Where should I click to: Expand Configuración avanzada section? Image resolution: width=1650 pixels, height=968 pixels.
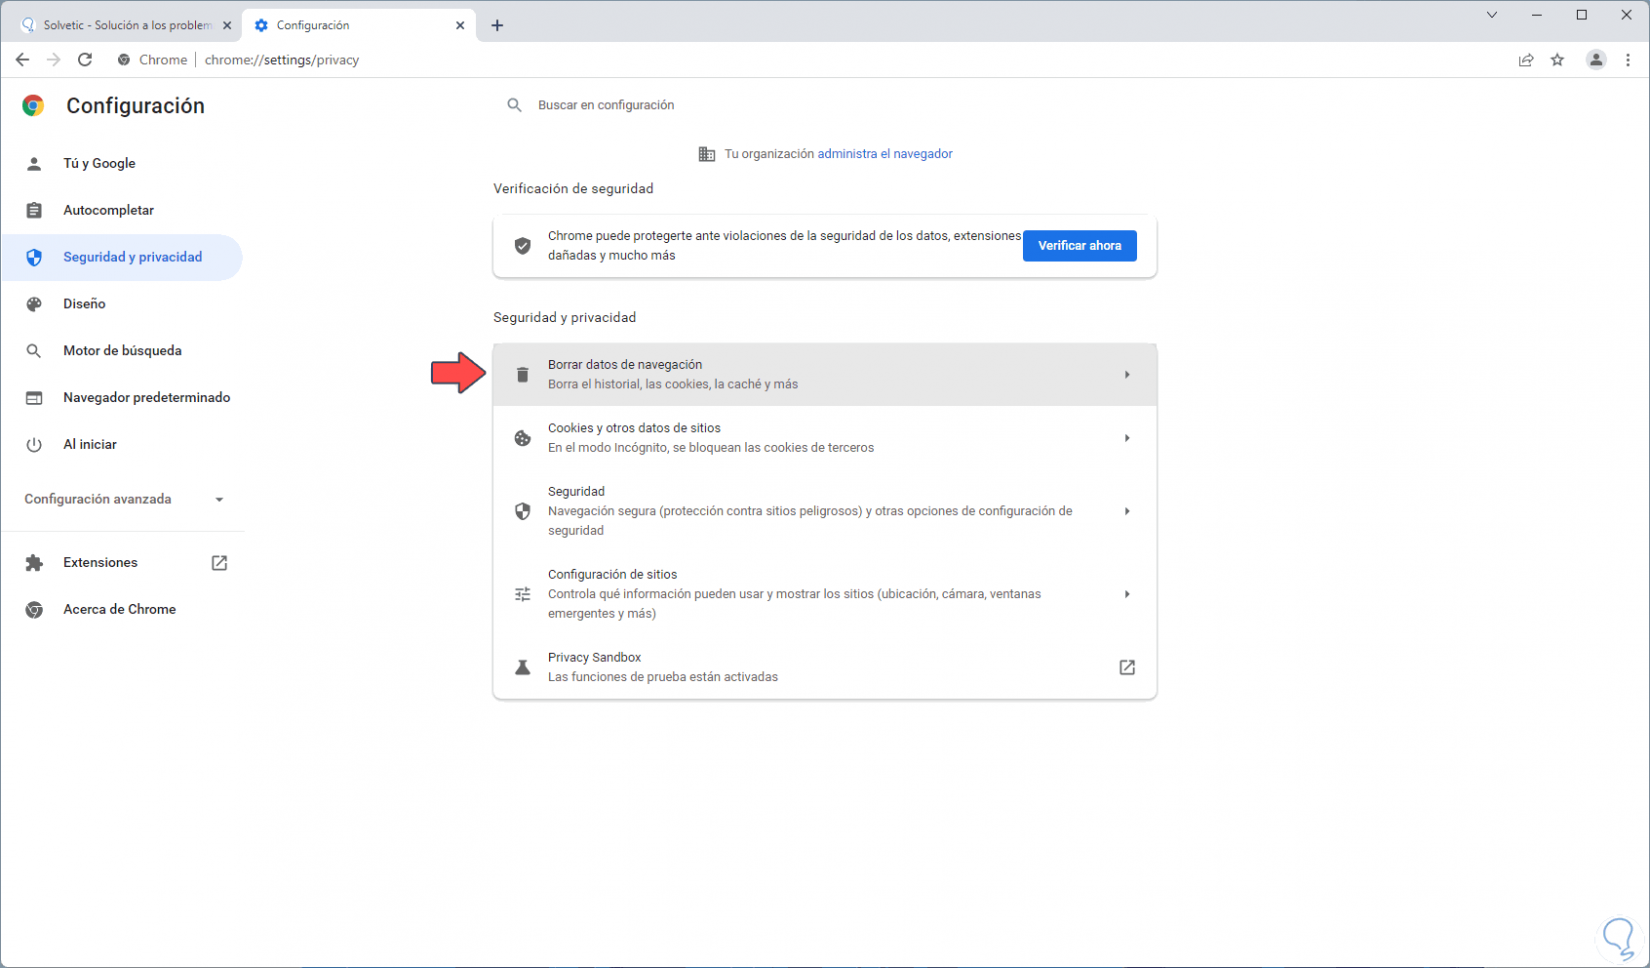(219, 499)
